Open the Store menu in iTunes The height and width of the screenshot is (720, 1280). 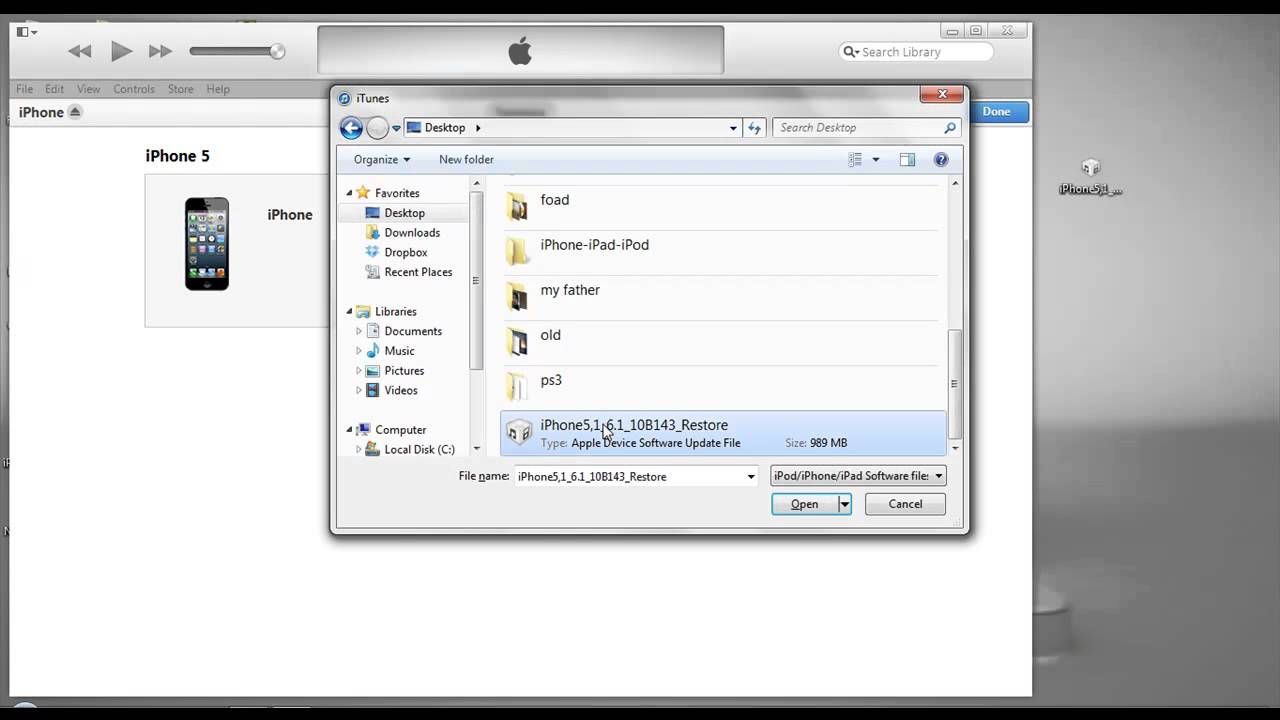(181, 89)
